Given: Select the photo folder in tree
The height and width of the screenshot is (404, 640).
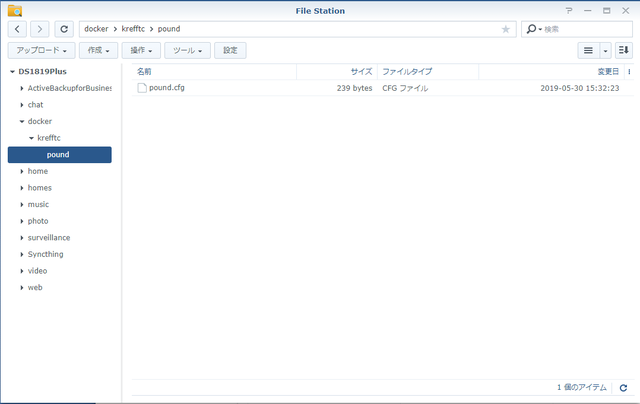Looking at the screenshot, I should (x=38, y=221).
